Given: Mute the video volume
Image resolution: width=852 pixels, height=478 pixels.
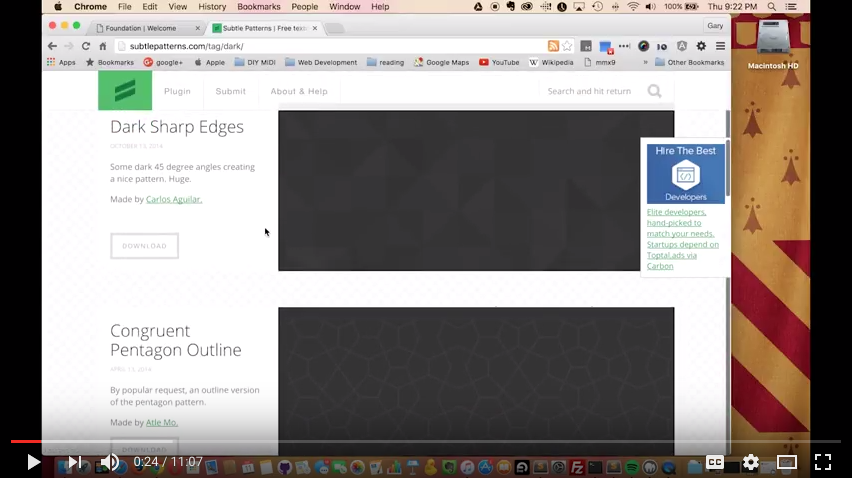Looking at the screenshot, I should pos(110,462).
